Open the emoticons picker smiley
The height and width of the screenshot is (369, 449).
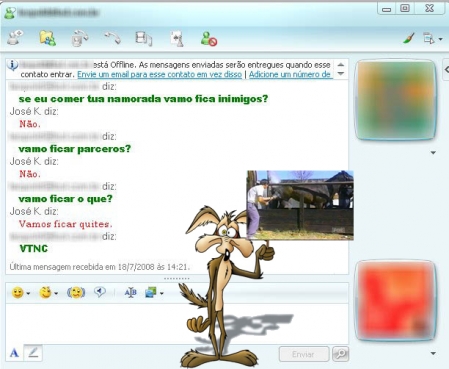17,293
